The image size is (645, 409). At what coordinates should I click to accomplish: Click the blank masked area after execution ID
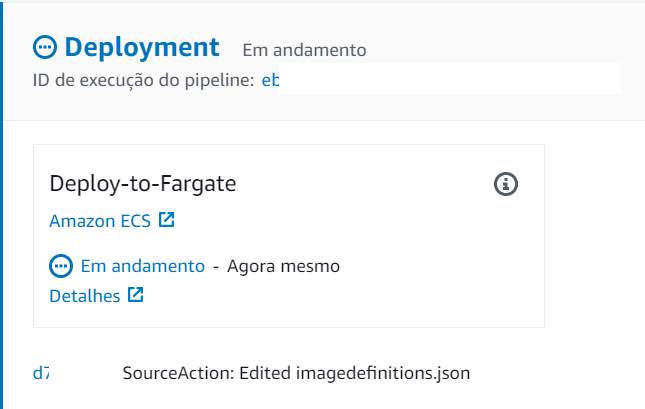tap(450, 80)
